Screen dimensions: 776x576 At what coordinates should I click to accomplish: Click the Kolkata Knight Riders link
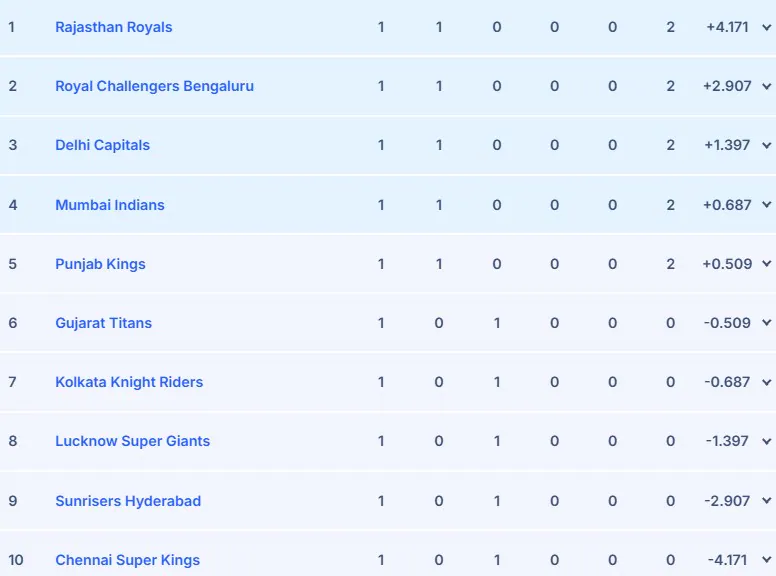129,382
